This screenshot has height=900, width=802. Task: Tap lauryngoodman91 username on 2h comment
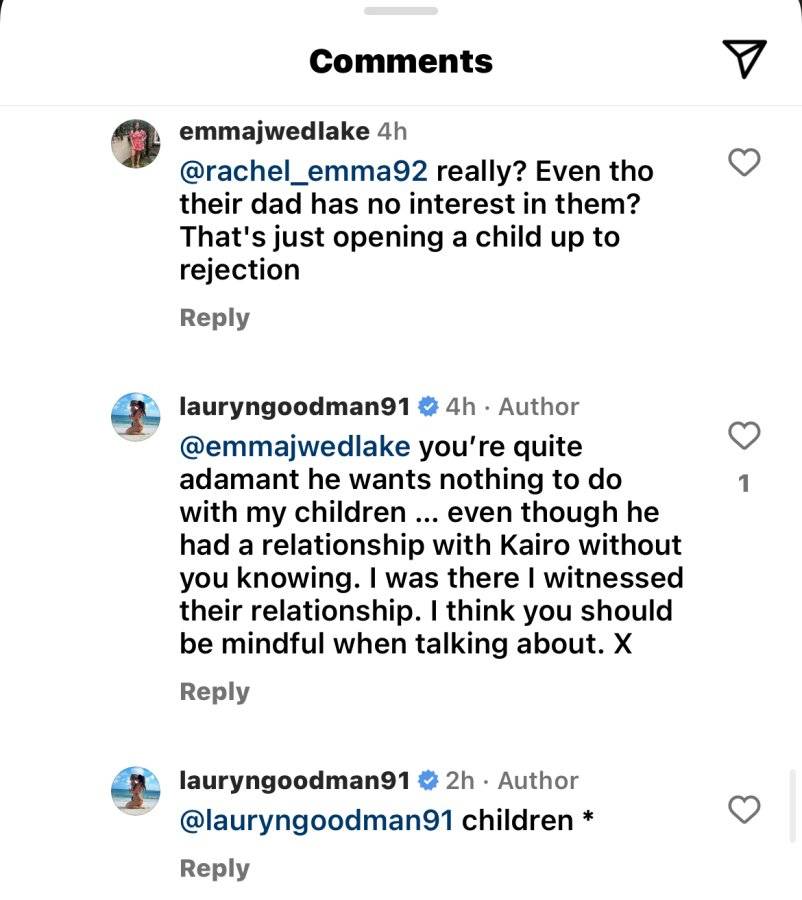click(x=295, y=781)
